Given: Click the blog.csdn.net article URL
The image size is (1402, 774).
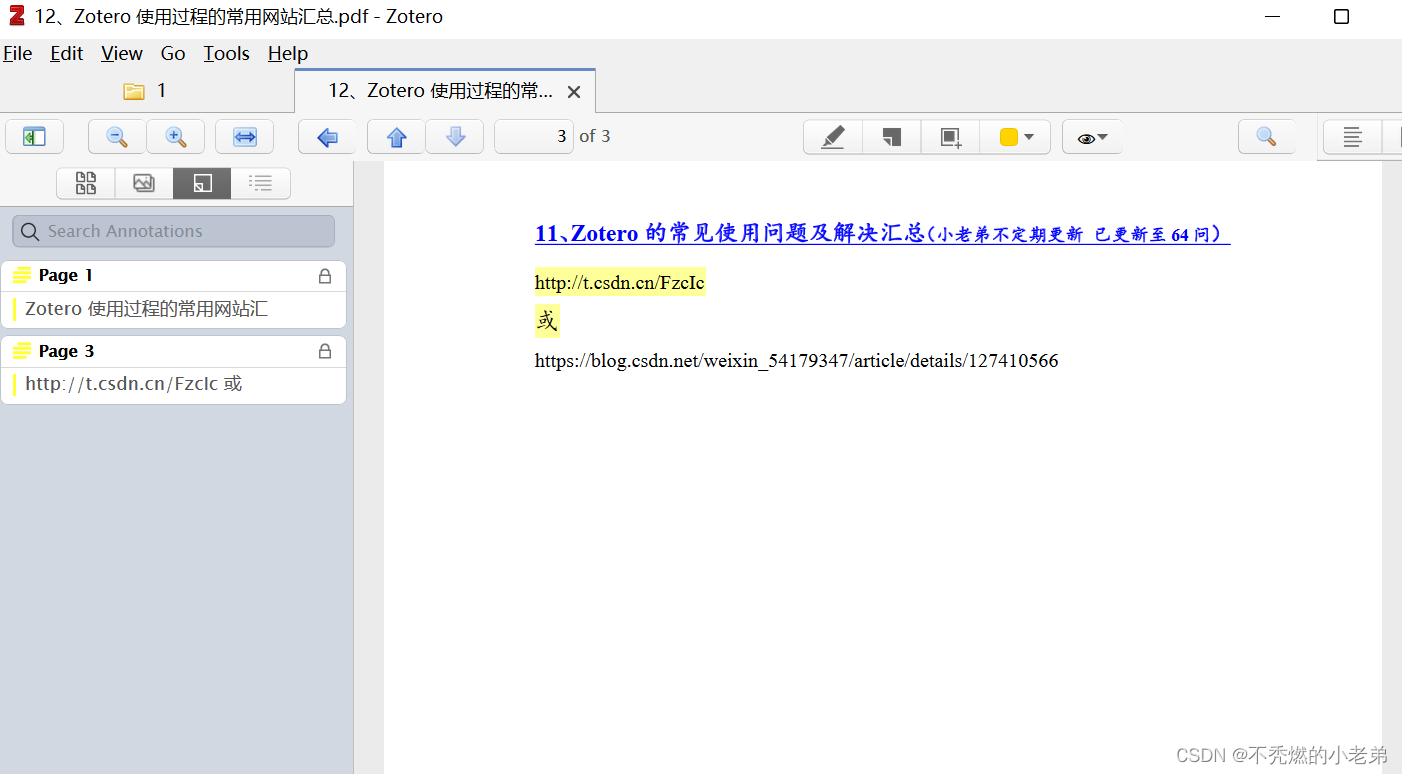Looking at the screenshot, I should click(x=796, y=361).
